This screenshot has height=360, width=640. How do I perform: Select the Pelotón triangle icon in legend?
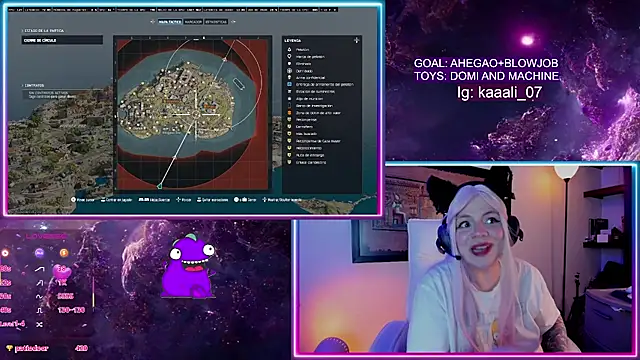click(x=289, y=49)
